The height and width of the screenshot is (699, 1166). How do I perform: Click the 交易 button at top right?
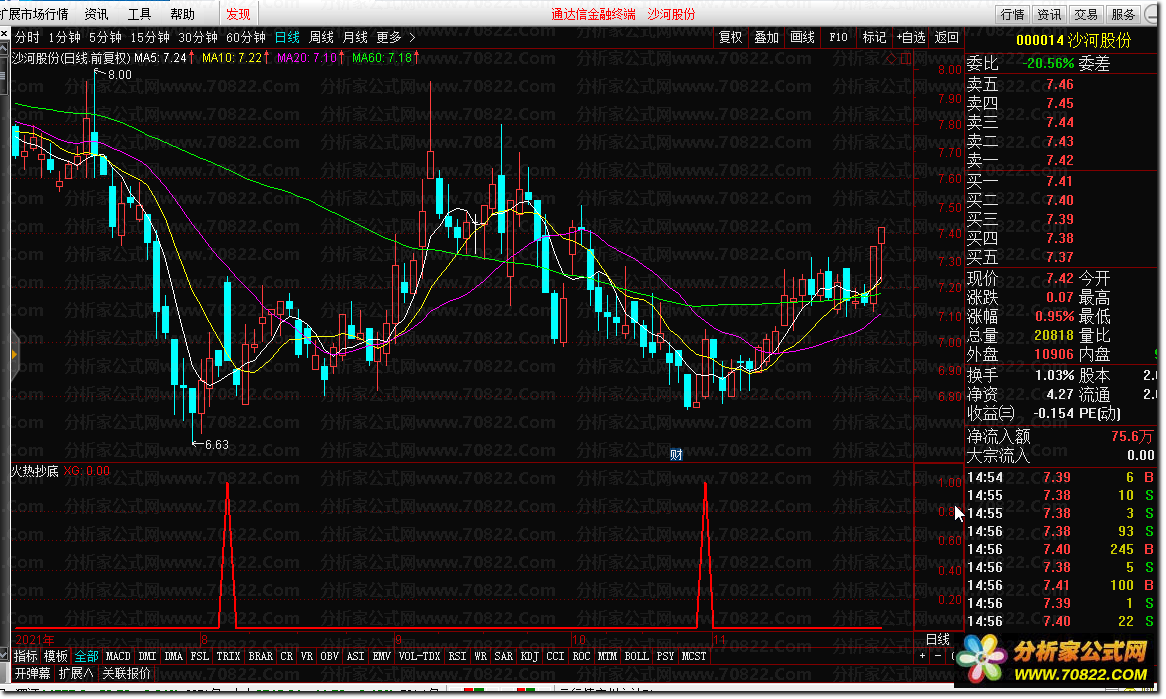[x=1086, y=14]
